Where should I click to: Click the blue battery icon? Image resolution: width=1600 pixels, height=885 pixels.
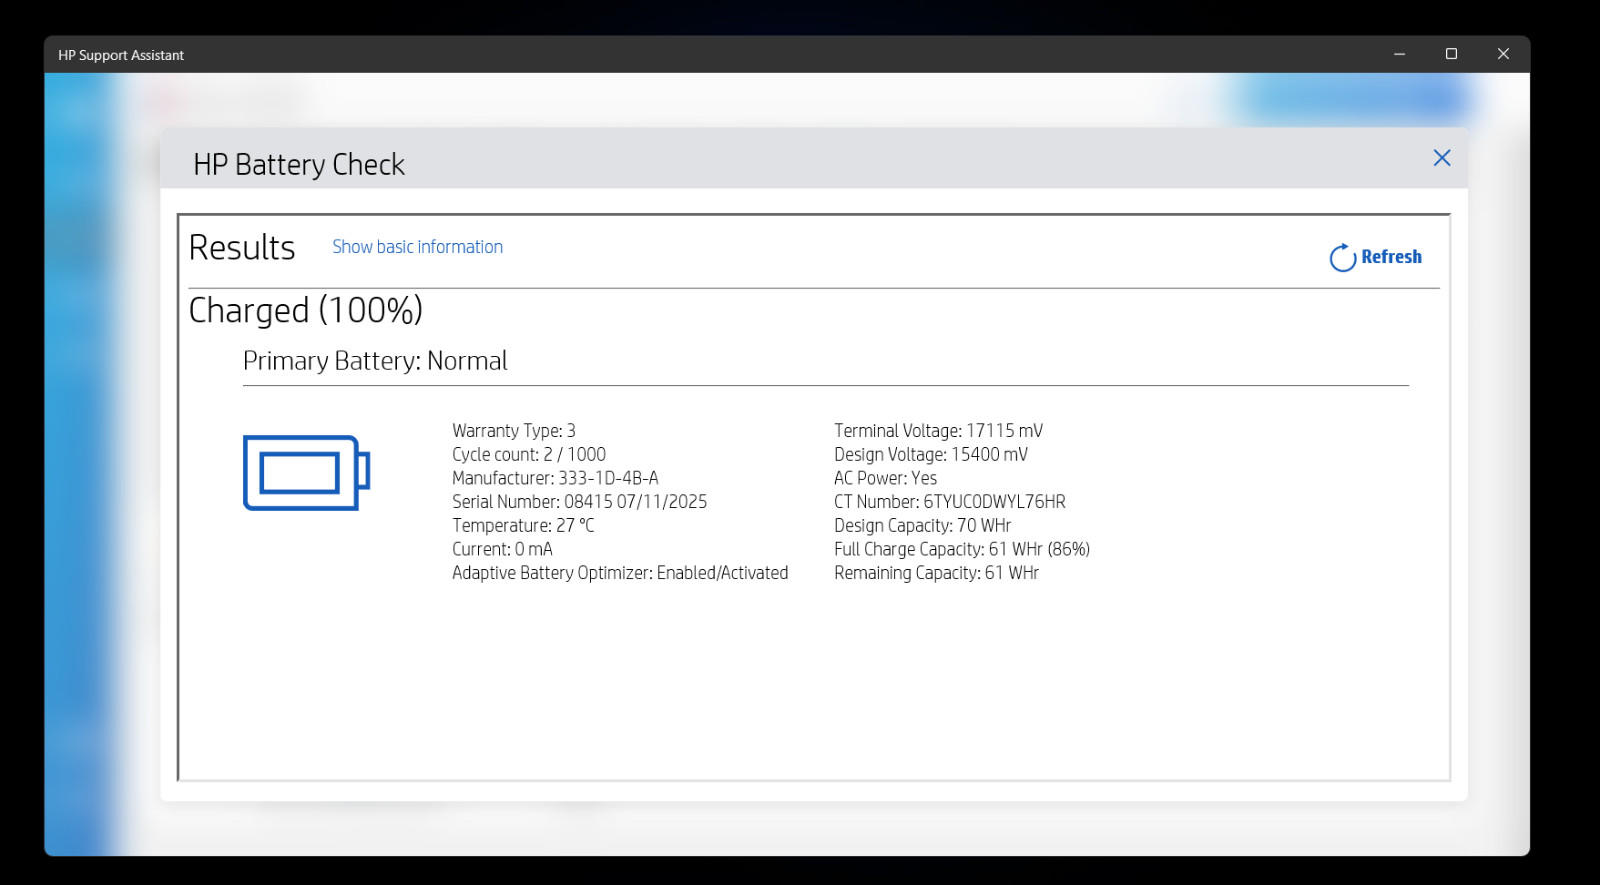tap(306, 472)
